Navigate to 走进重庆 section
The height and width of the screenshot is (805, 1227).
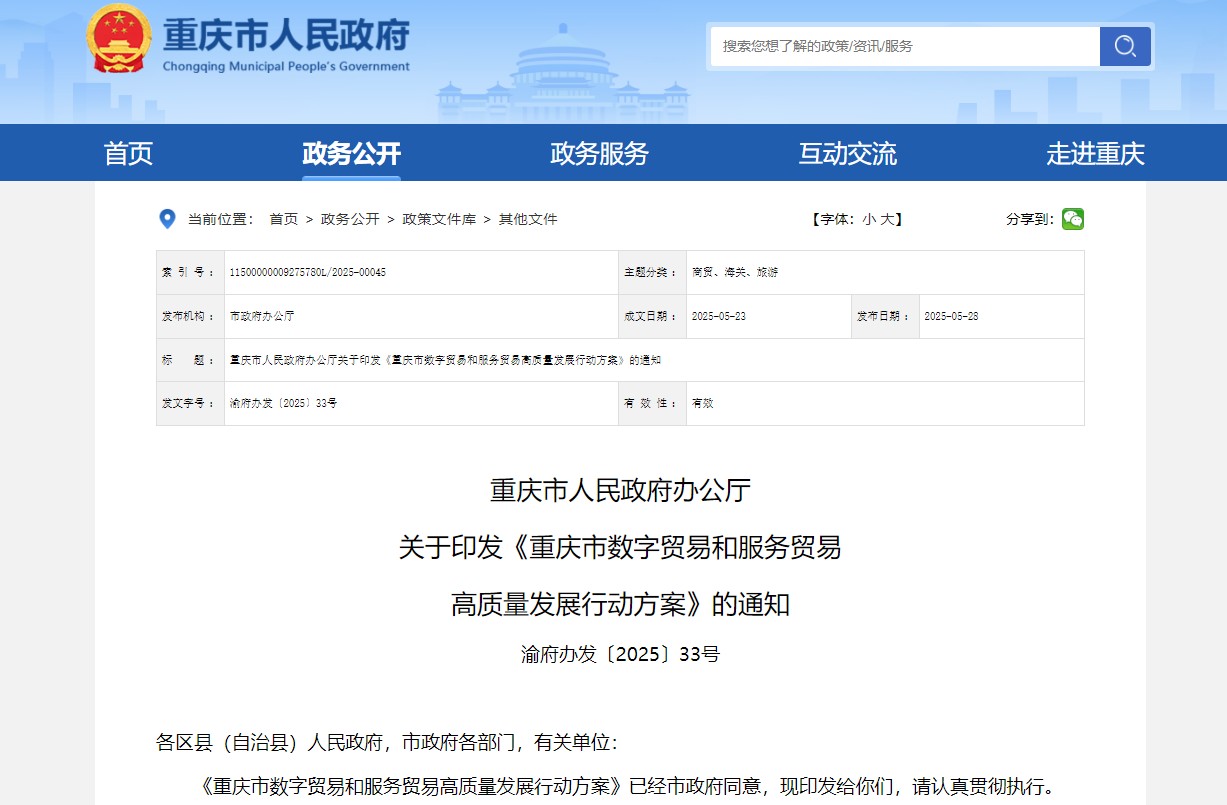click(x=1095, y=154)
